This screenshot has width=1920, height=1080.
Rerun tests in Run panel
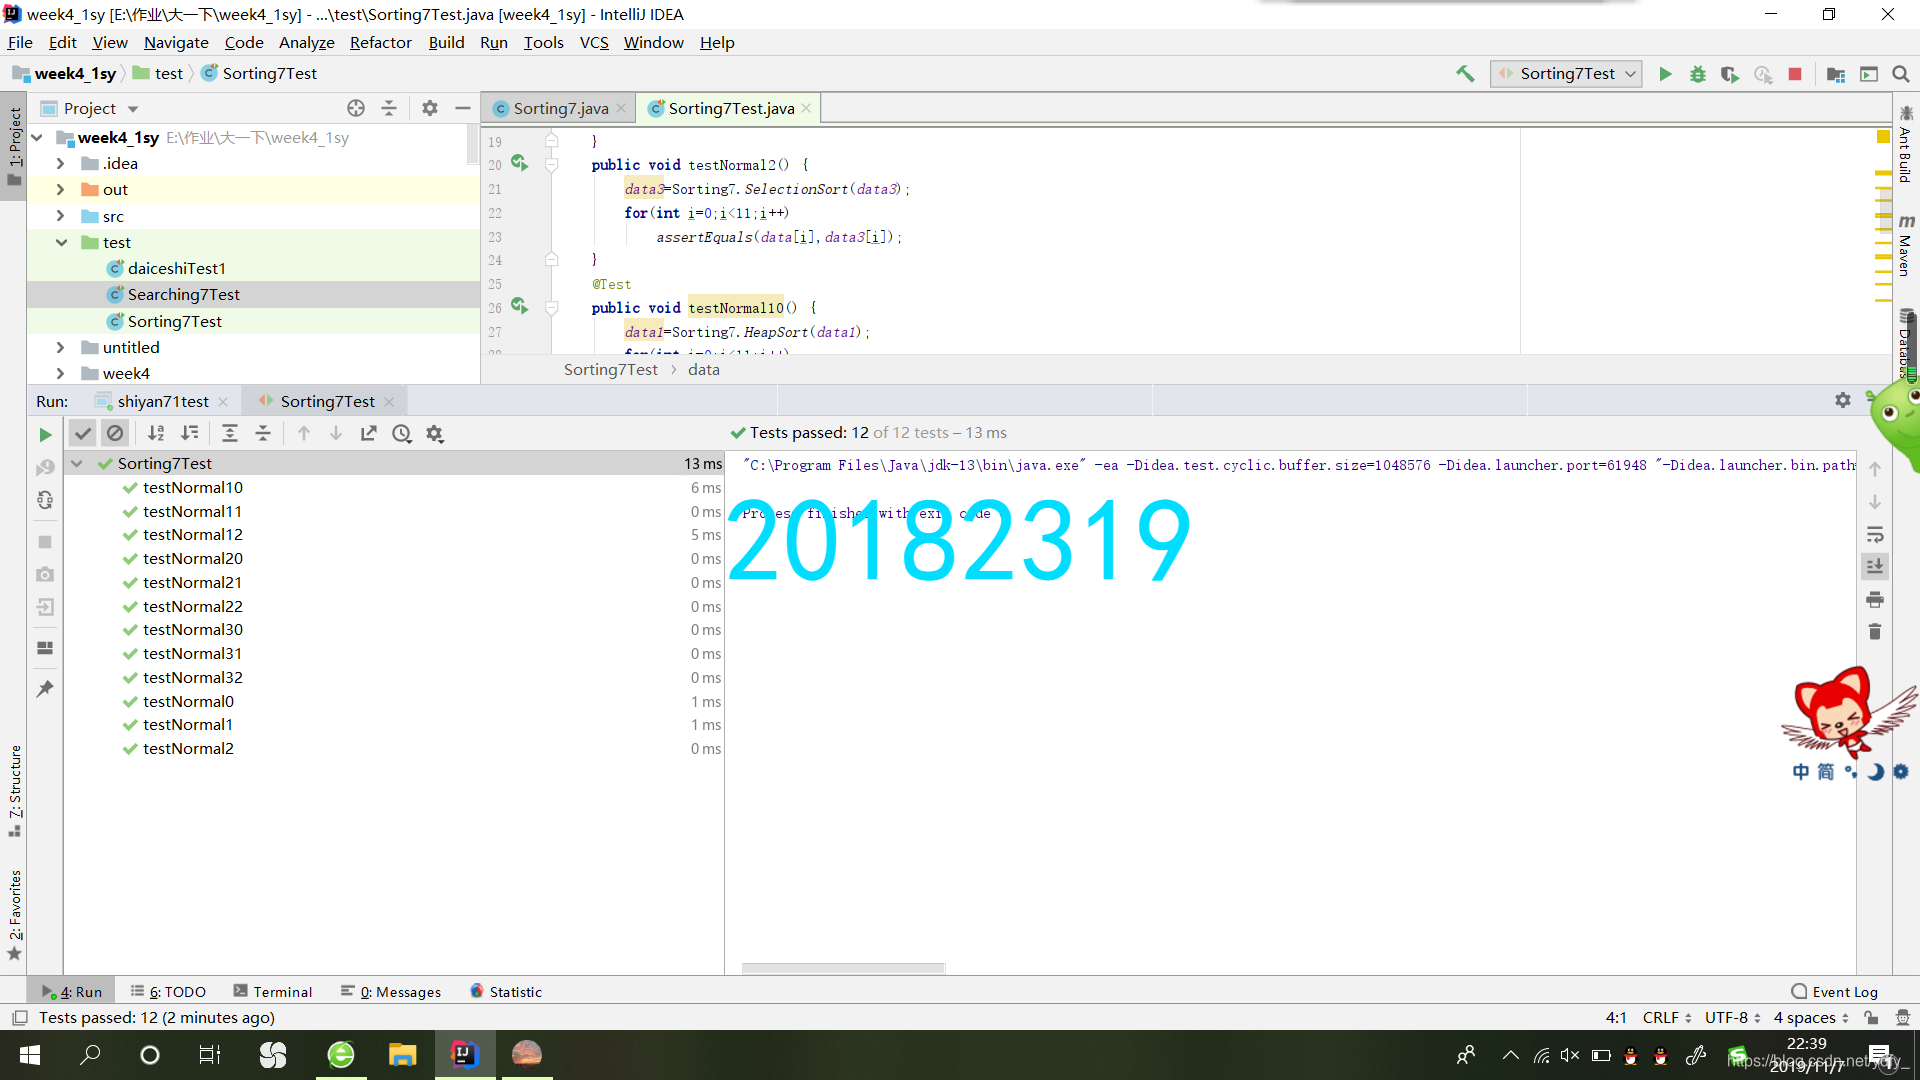click(45, 434)
